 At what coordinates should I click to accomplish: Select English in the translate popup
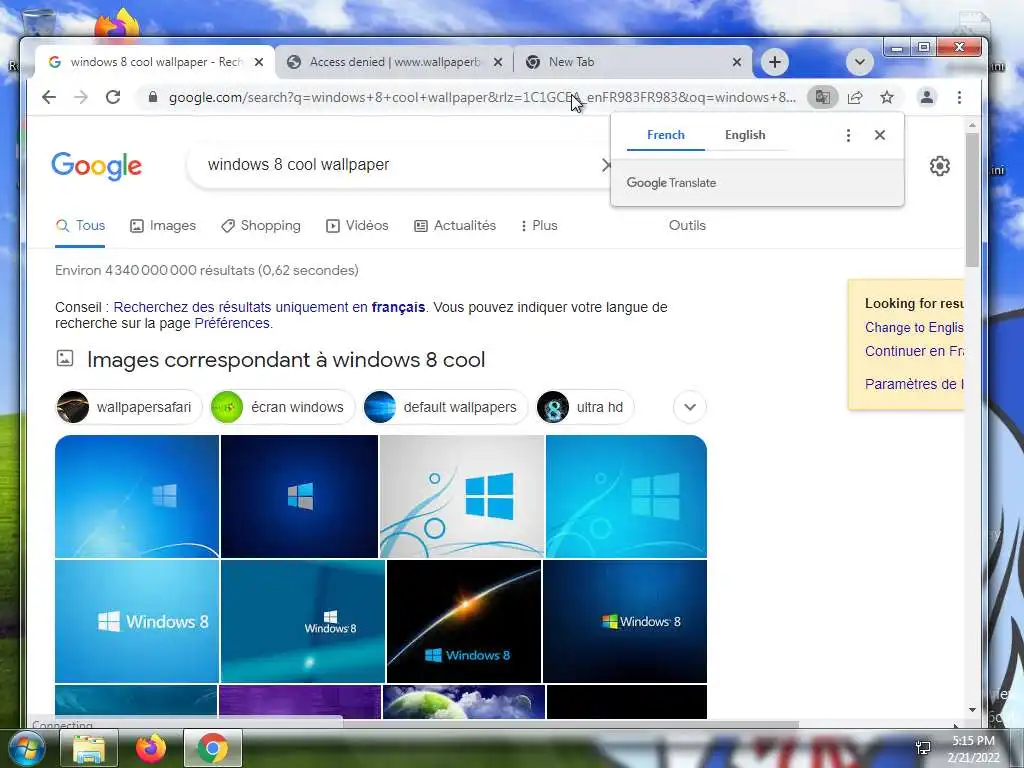point(745,135)
